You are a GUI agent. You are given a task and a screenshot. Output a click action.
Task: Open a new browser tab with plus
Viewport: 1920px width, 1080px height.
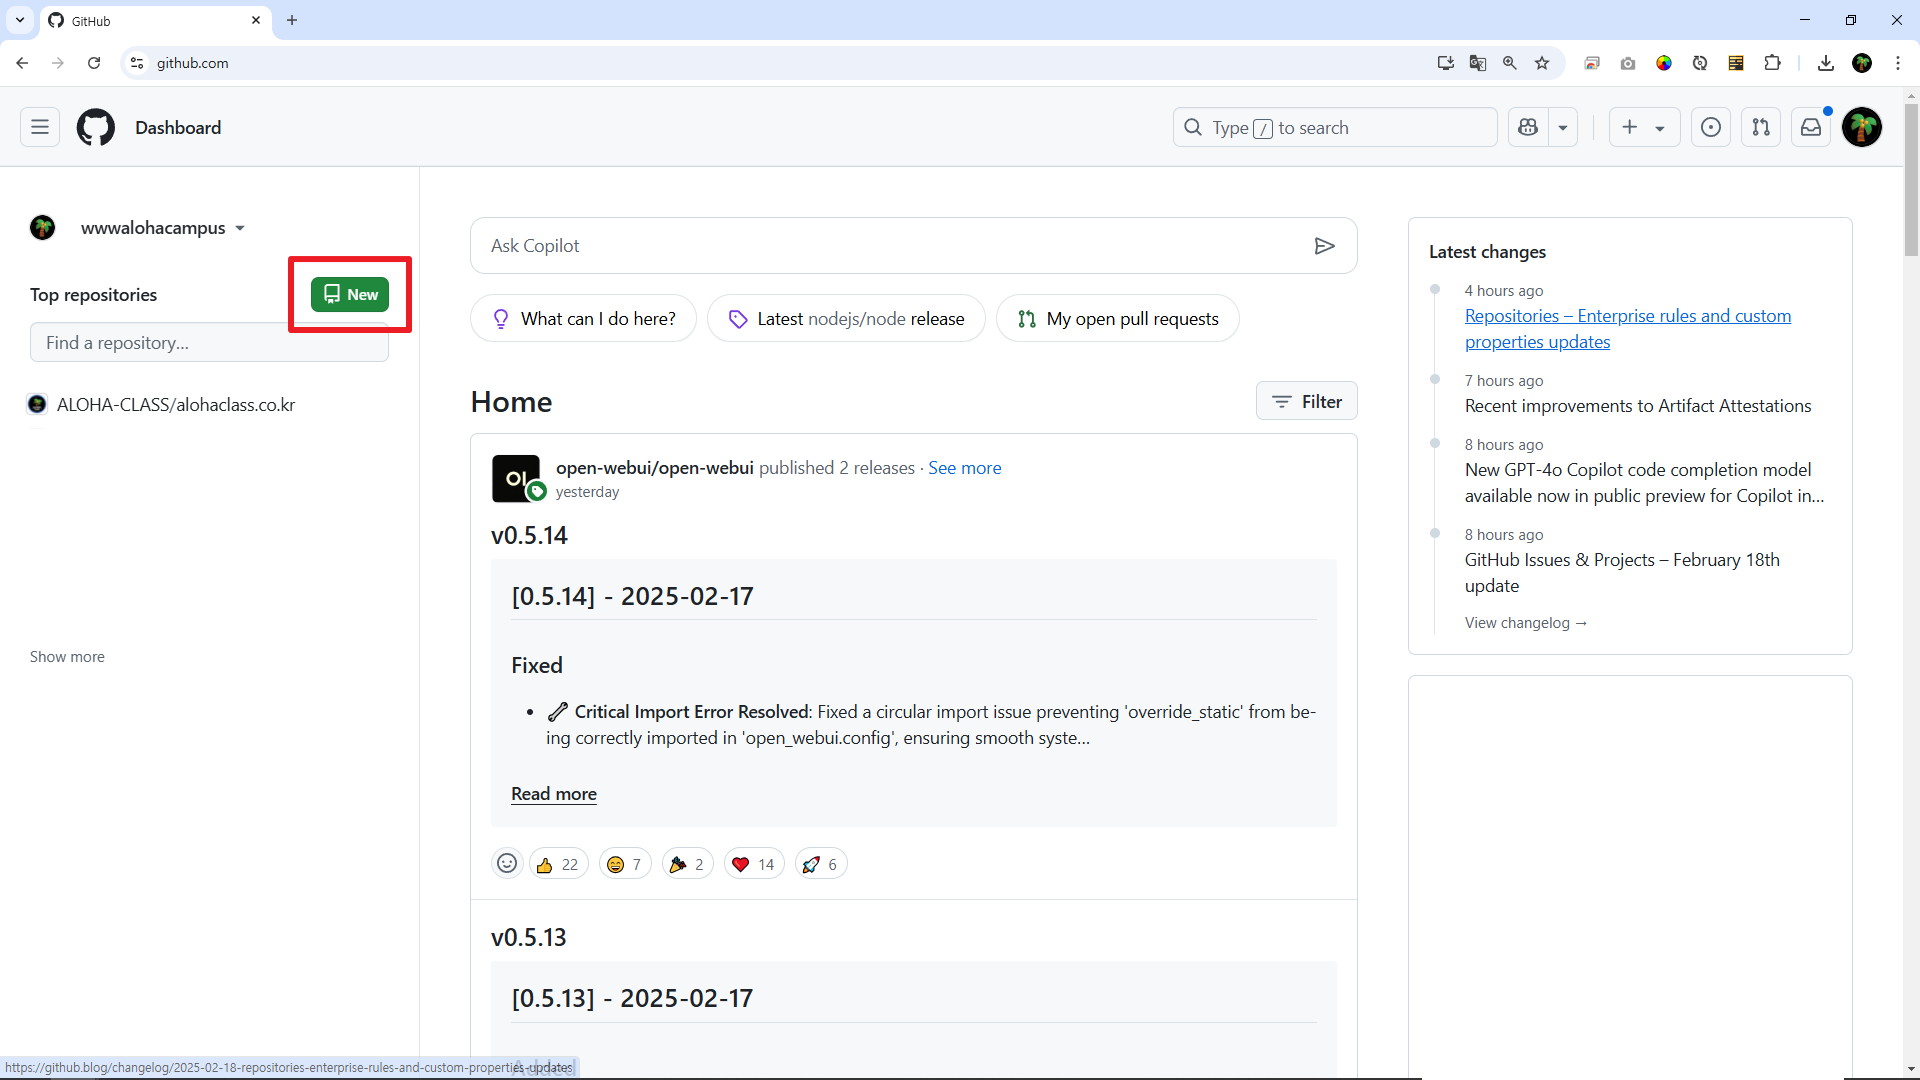pyautogui.click(x=292, y=20)
